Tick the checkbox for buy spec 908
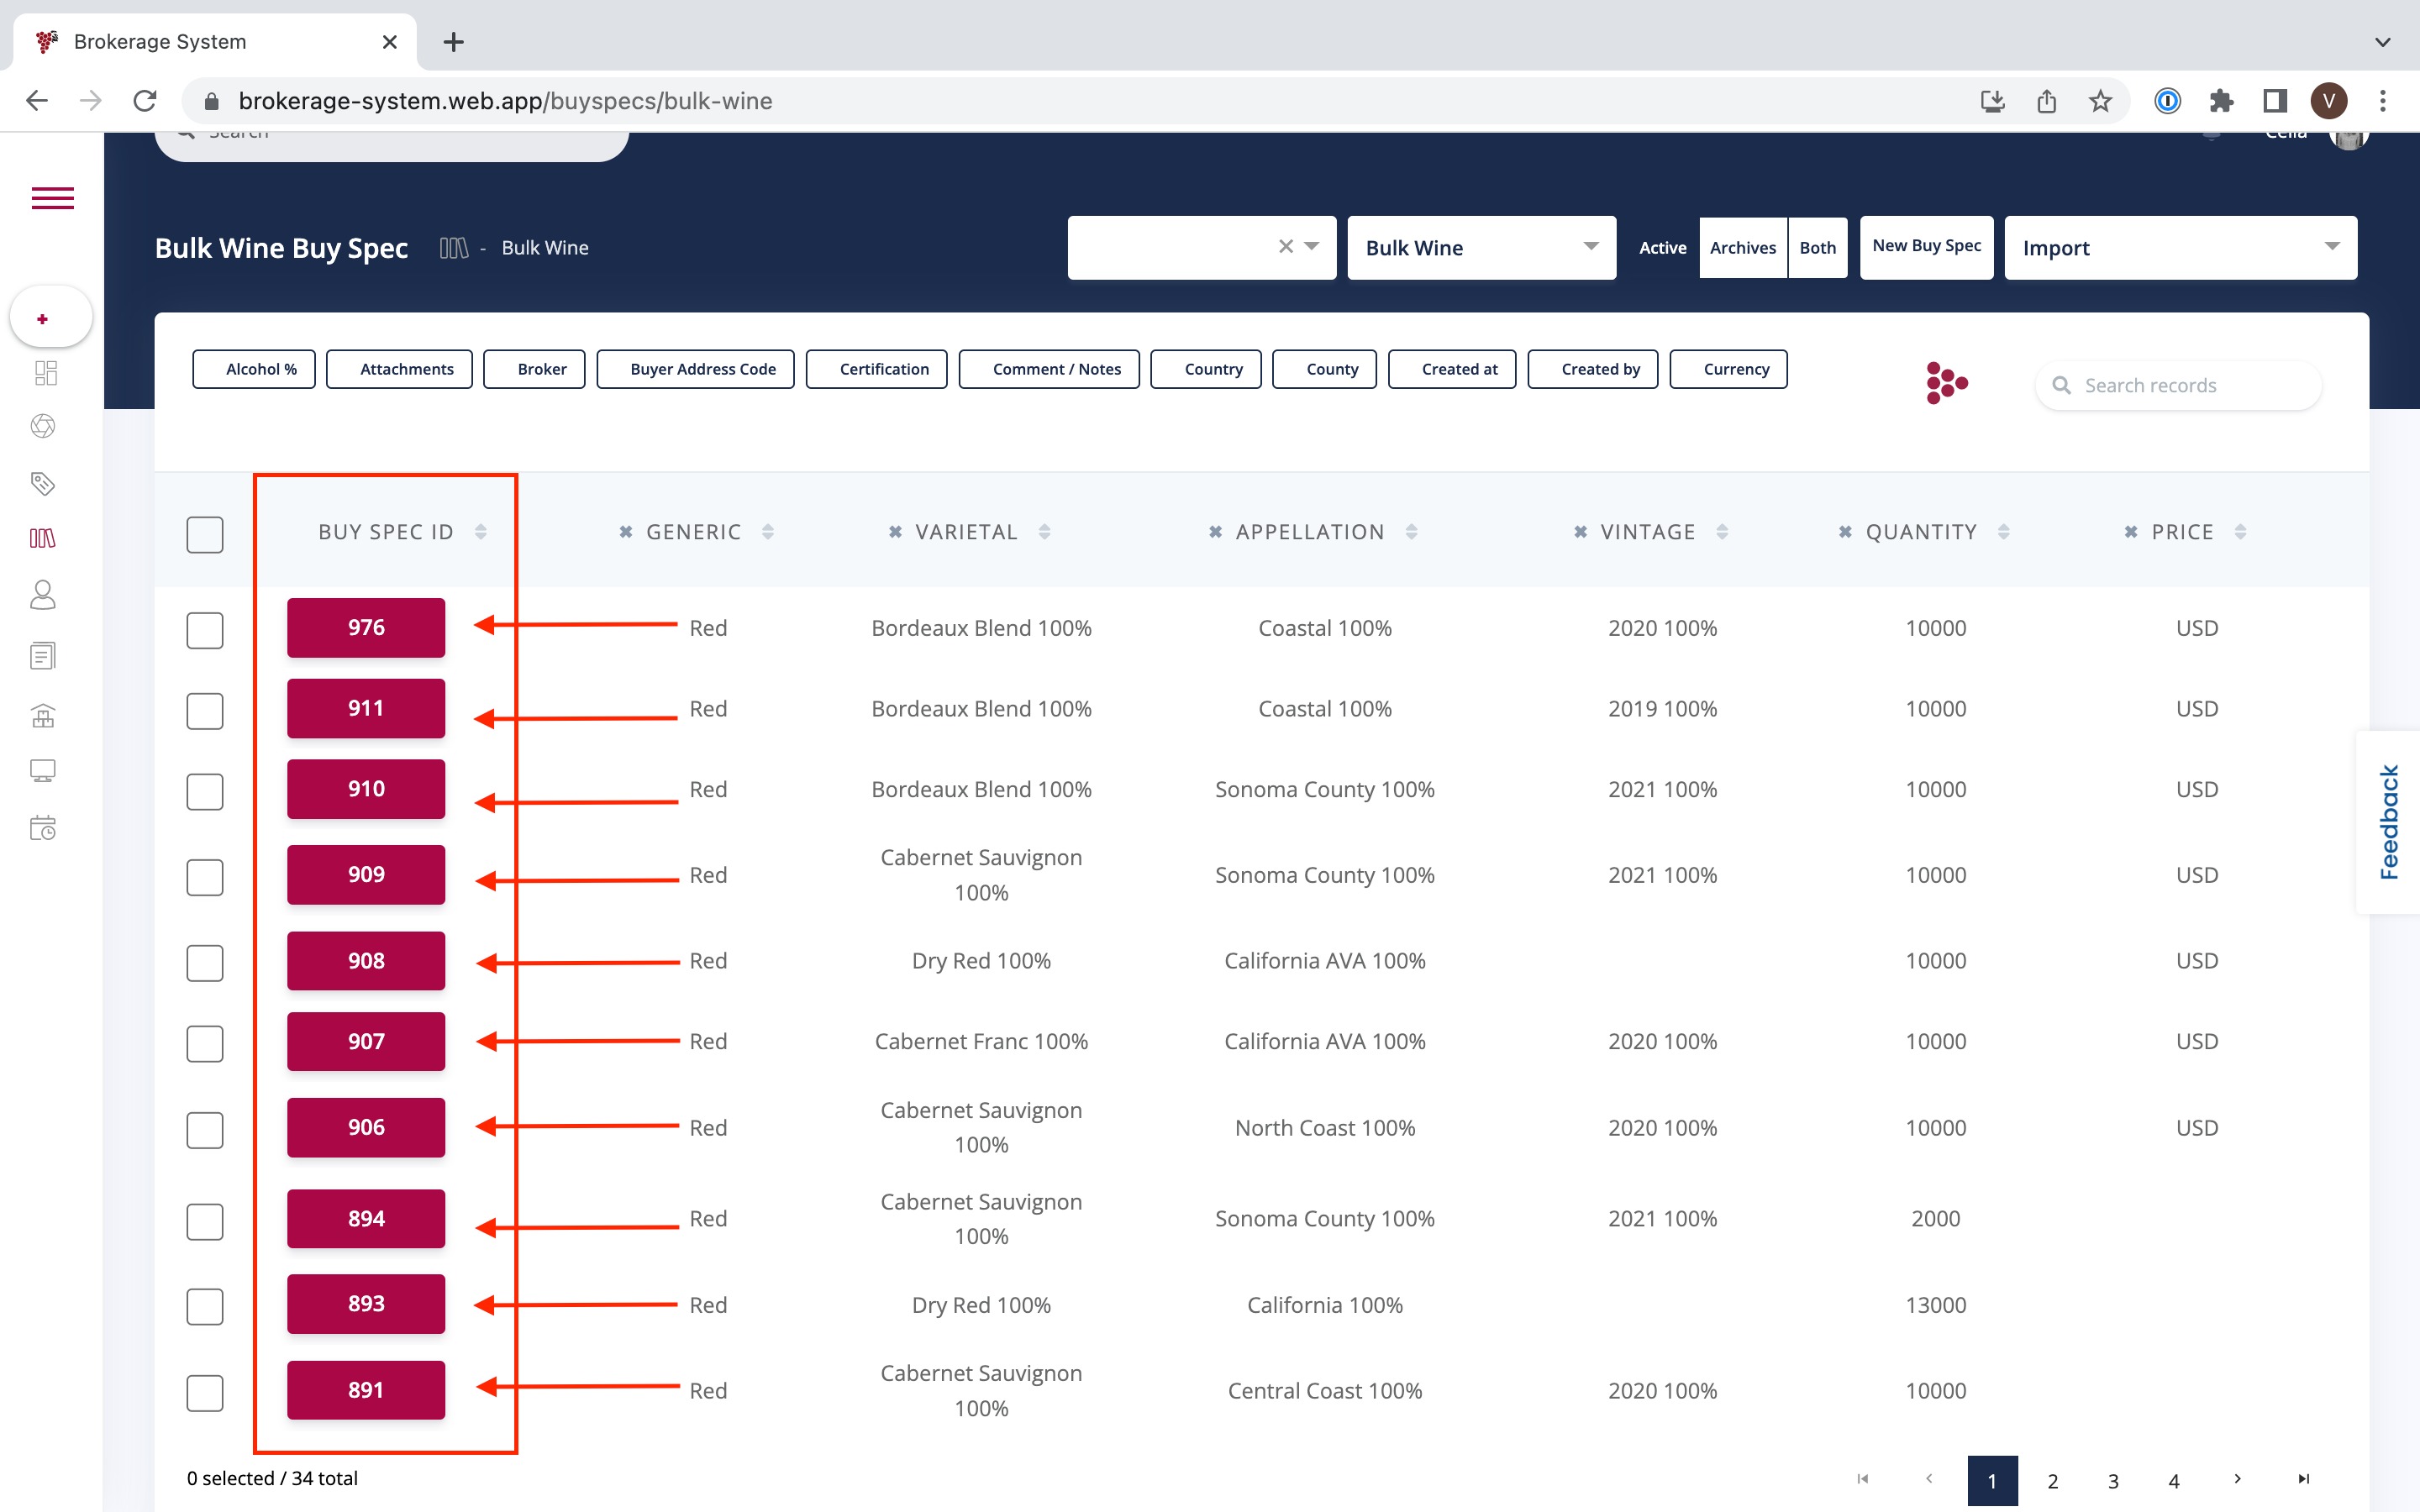2420x1512 pixels. pyautogui.click(x=205, y=962)
